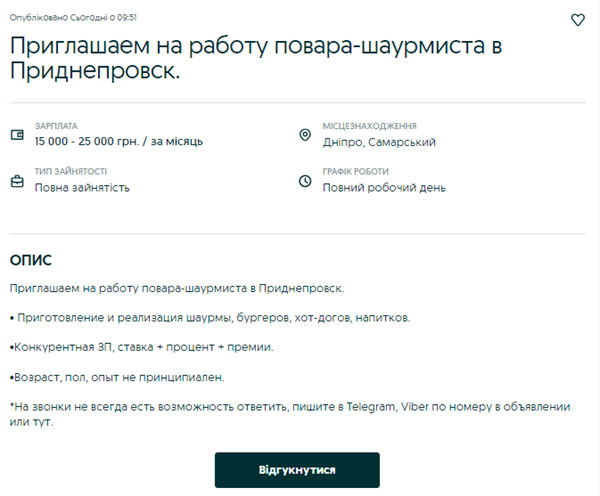This screenshot has height=496, width=600.
Task: Click the Повний робочий день value
Action: 384,187
